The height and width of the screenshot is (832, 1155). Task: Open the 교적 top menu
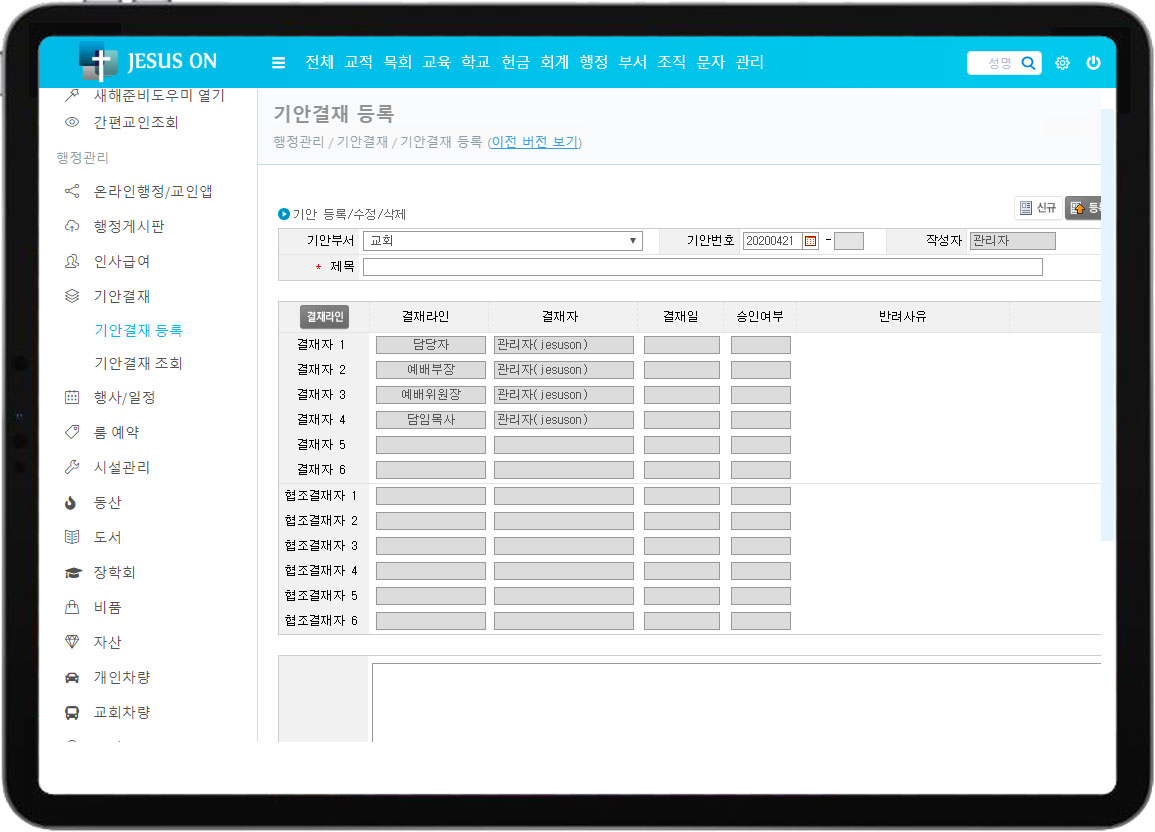point(358,62)
